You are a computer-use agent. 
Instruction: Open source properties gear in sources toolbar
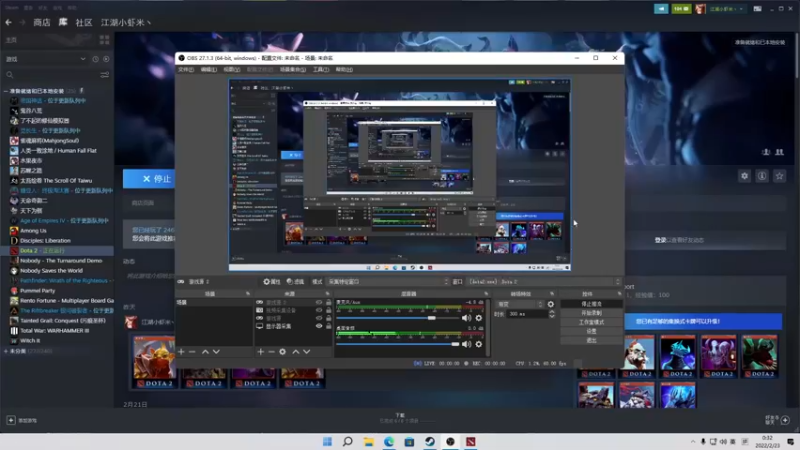click(282, 352)
